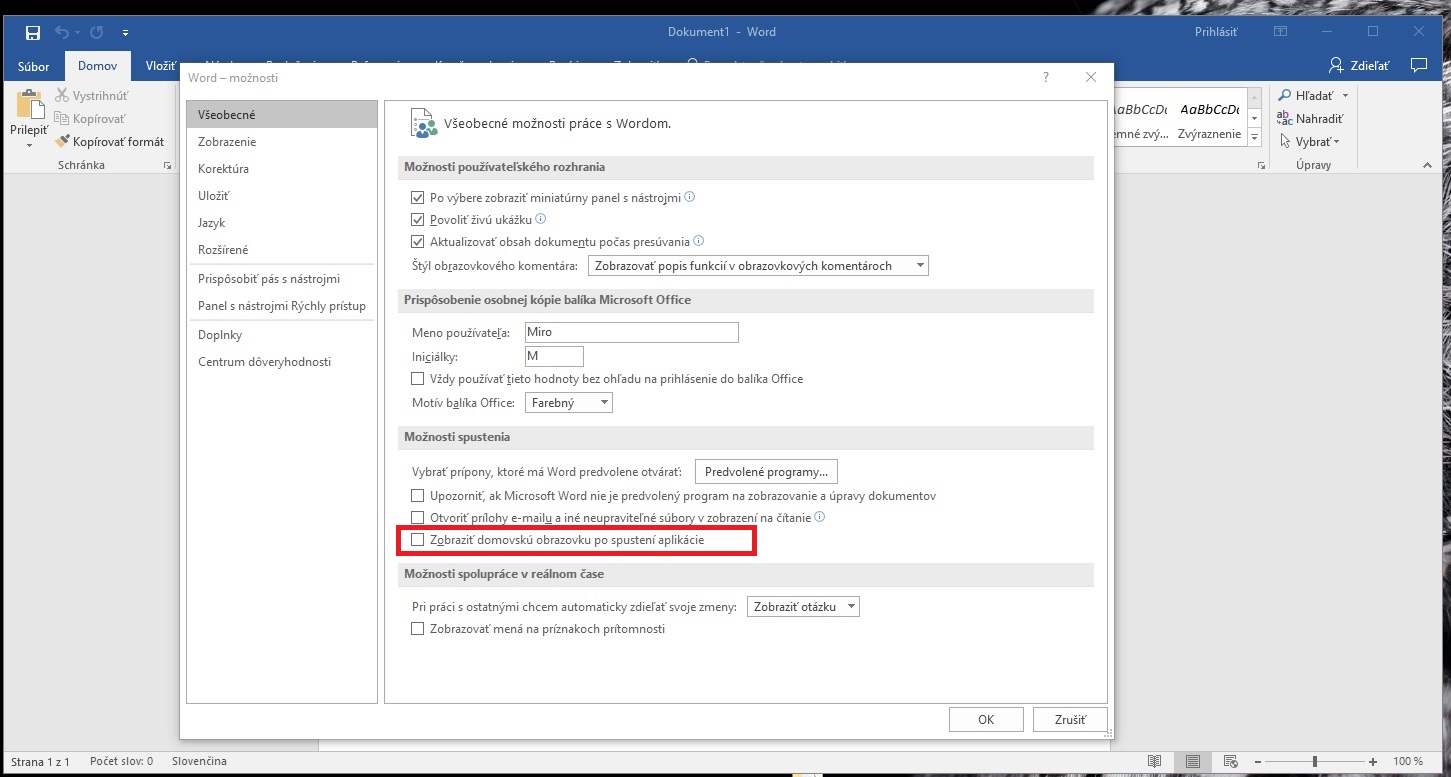Click the zoom slider handle

coord(1315,762)
